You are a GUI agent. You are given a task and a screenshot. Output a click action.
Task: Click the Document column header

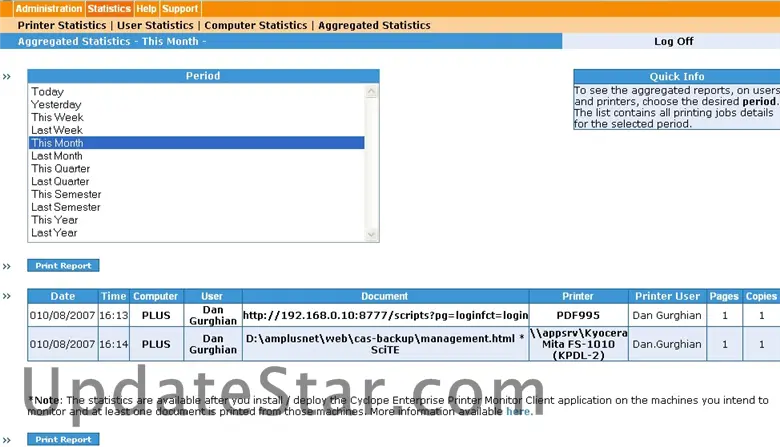385,296
